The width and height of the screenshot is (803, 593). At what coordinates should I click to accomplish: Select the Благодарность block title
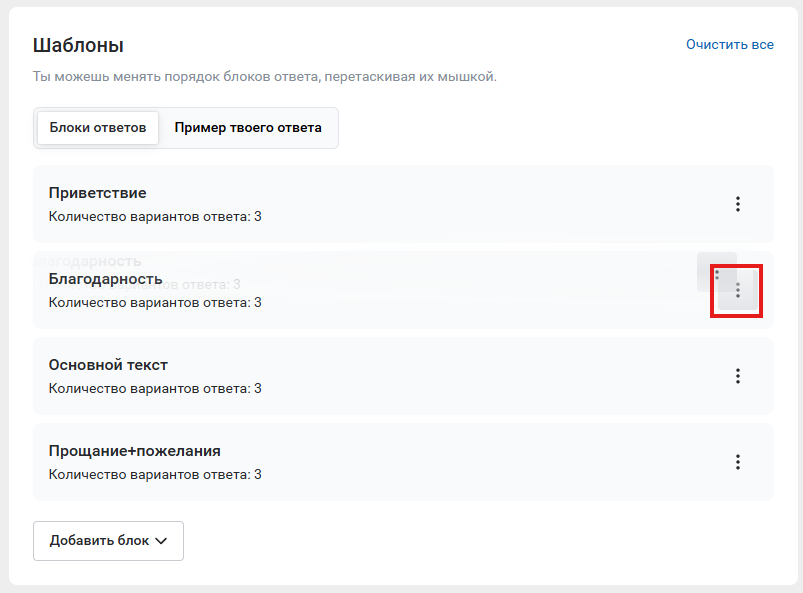pyautogui.click(x=105, y=279)
